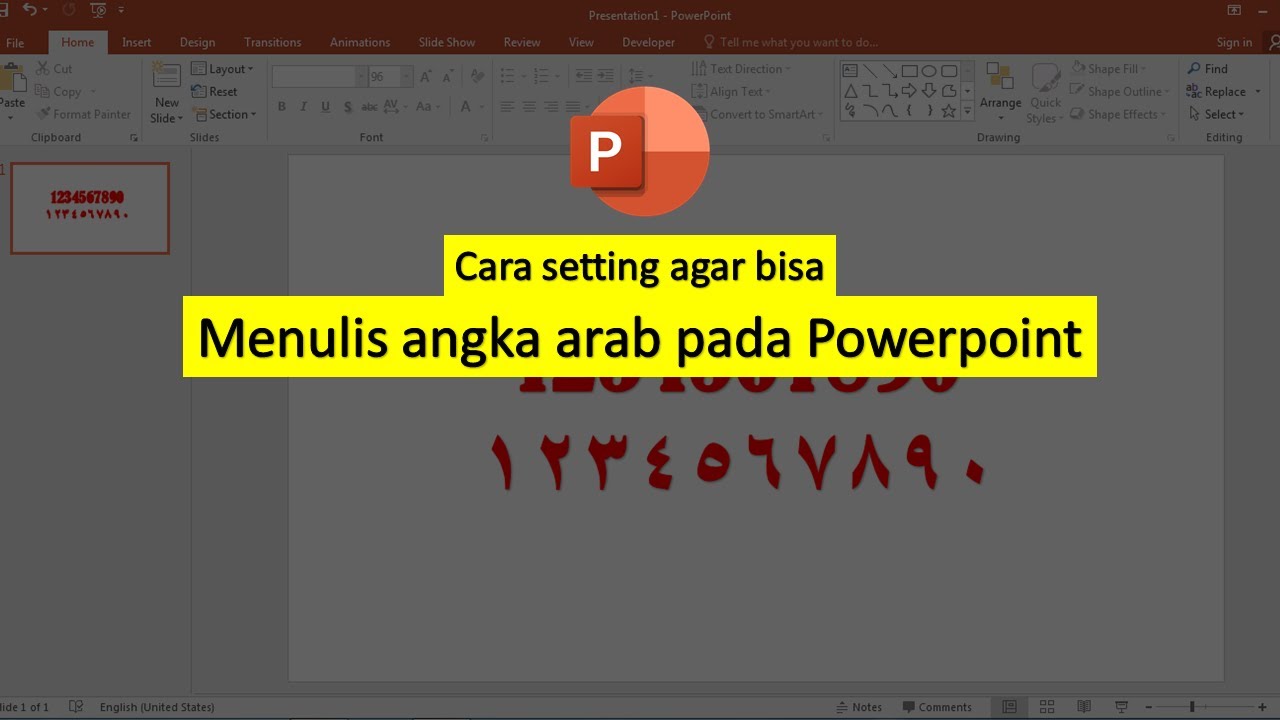Click Increase Font Size icon

pos(426,77)
